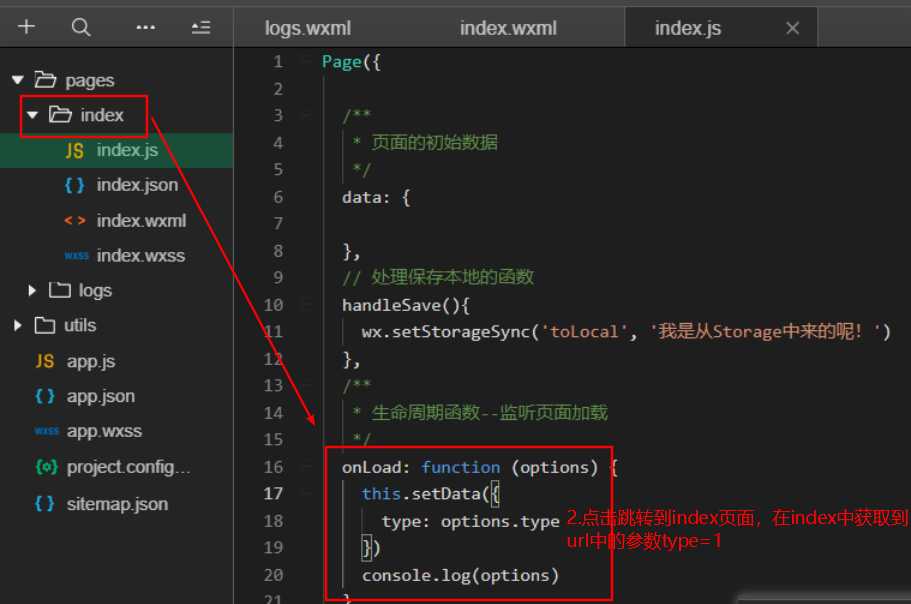Fold setData block at line 17
The image size is (911, 604).
pos(306,493)
